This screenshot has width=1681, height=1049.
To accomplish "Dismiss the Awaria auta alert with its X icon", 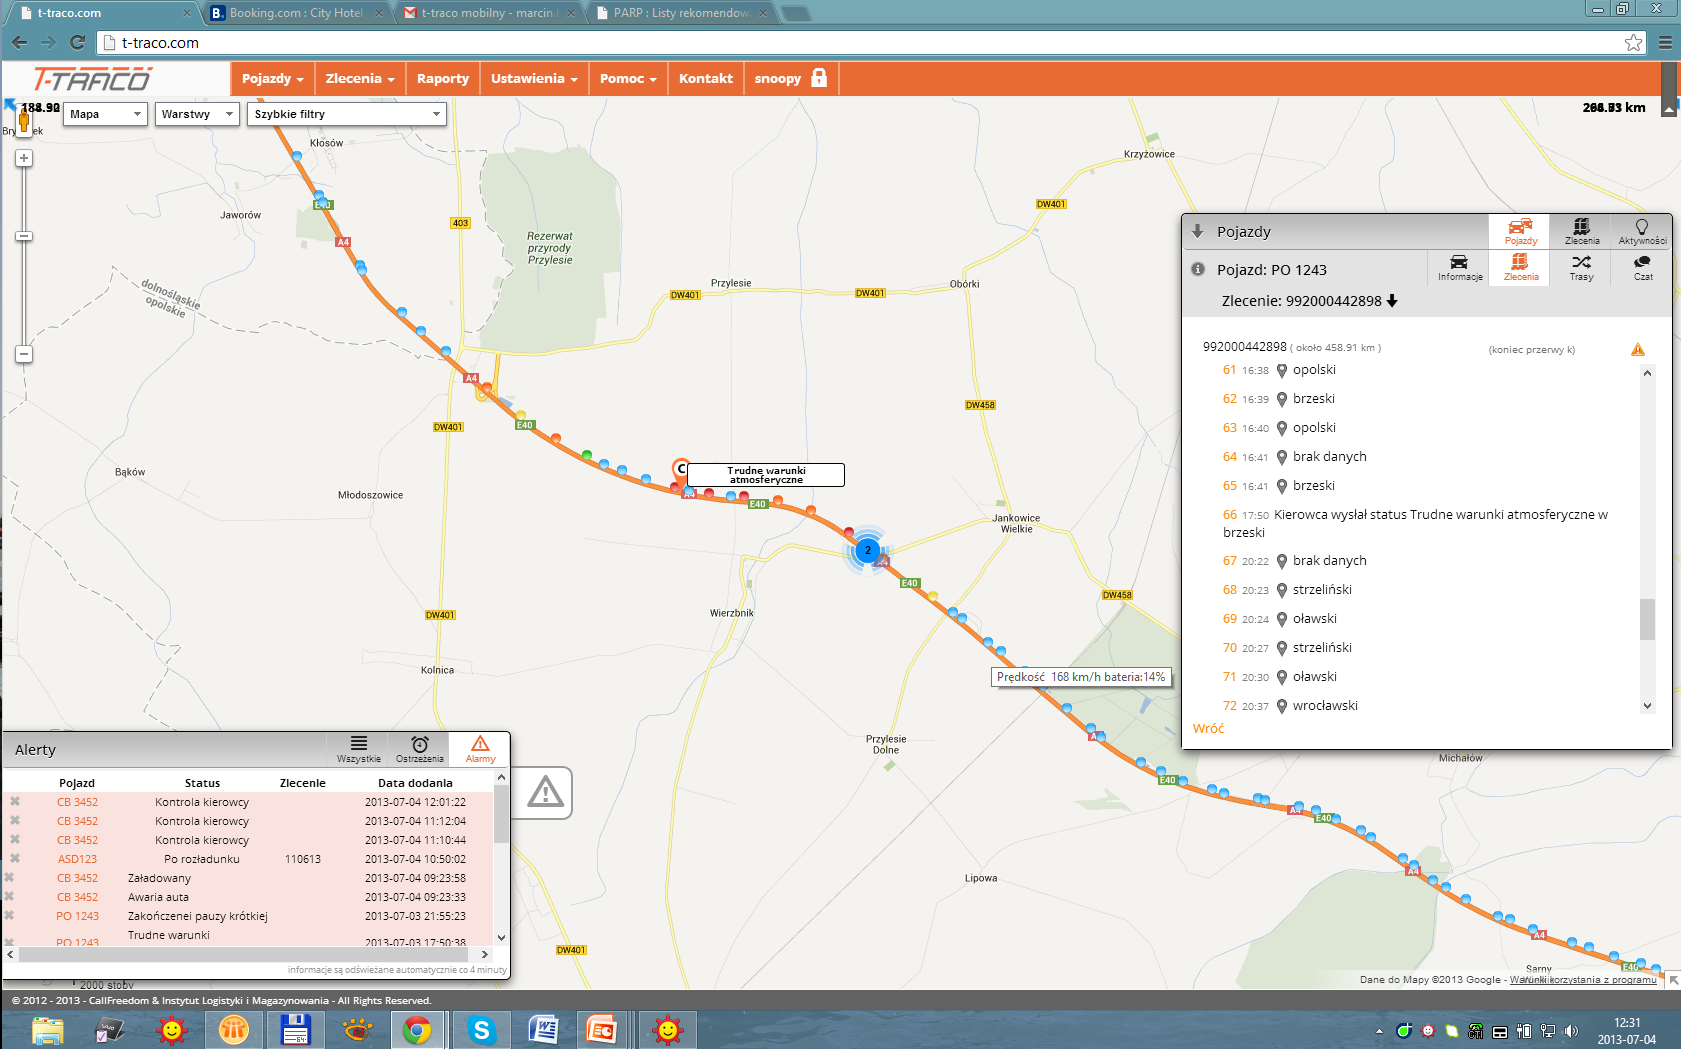I will tap(9, 896).
